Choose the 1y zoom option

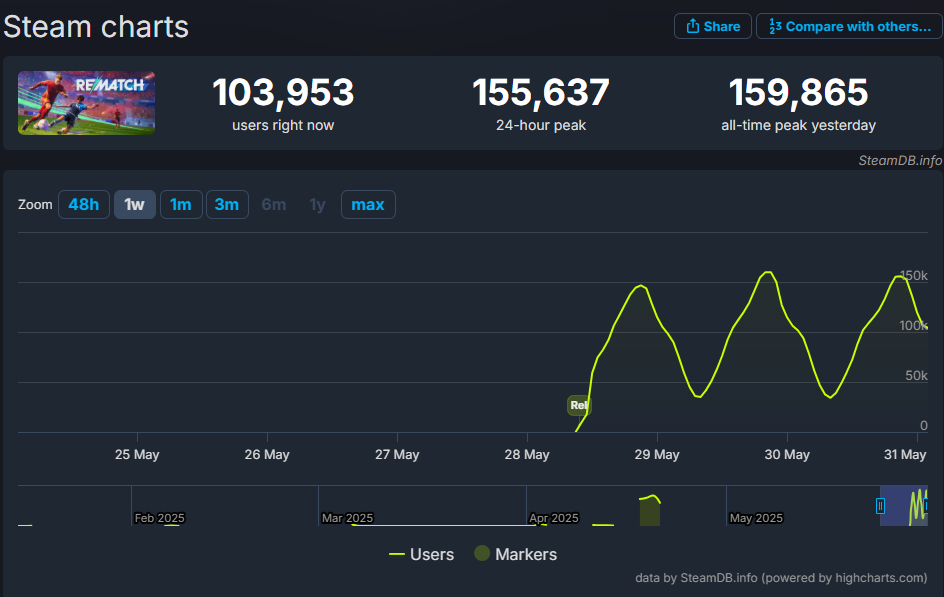tap(317, 205)
